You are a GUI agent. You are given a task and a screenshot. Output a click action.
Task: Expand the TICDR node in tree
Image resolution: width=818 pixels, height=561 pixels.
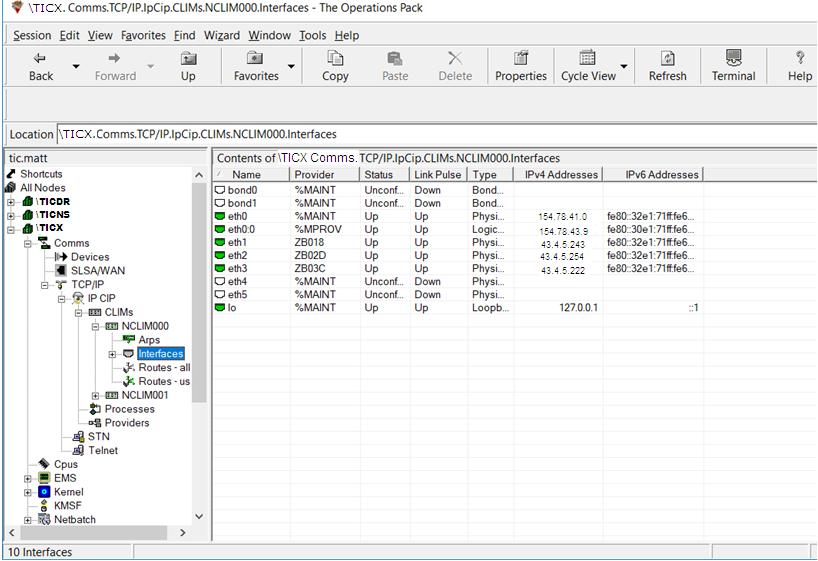point(11,201)
